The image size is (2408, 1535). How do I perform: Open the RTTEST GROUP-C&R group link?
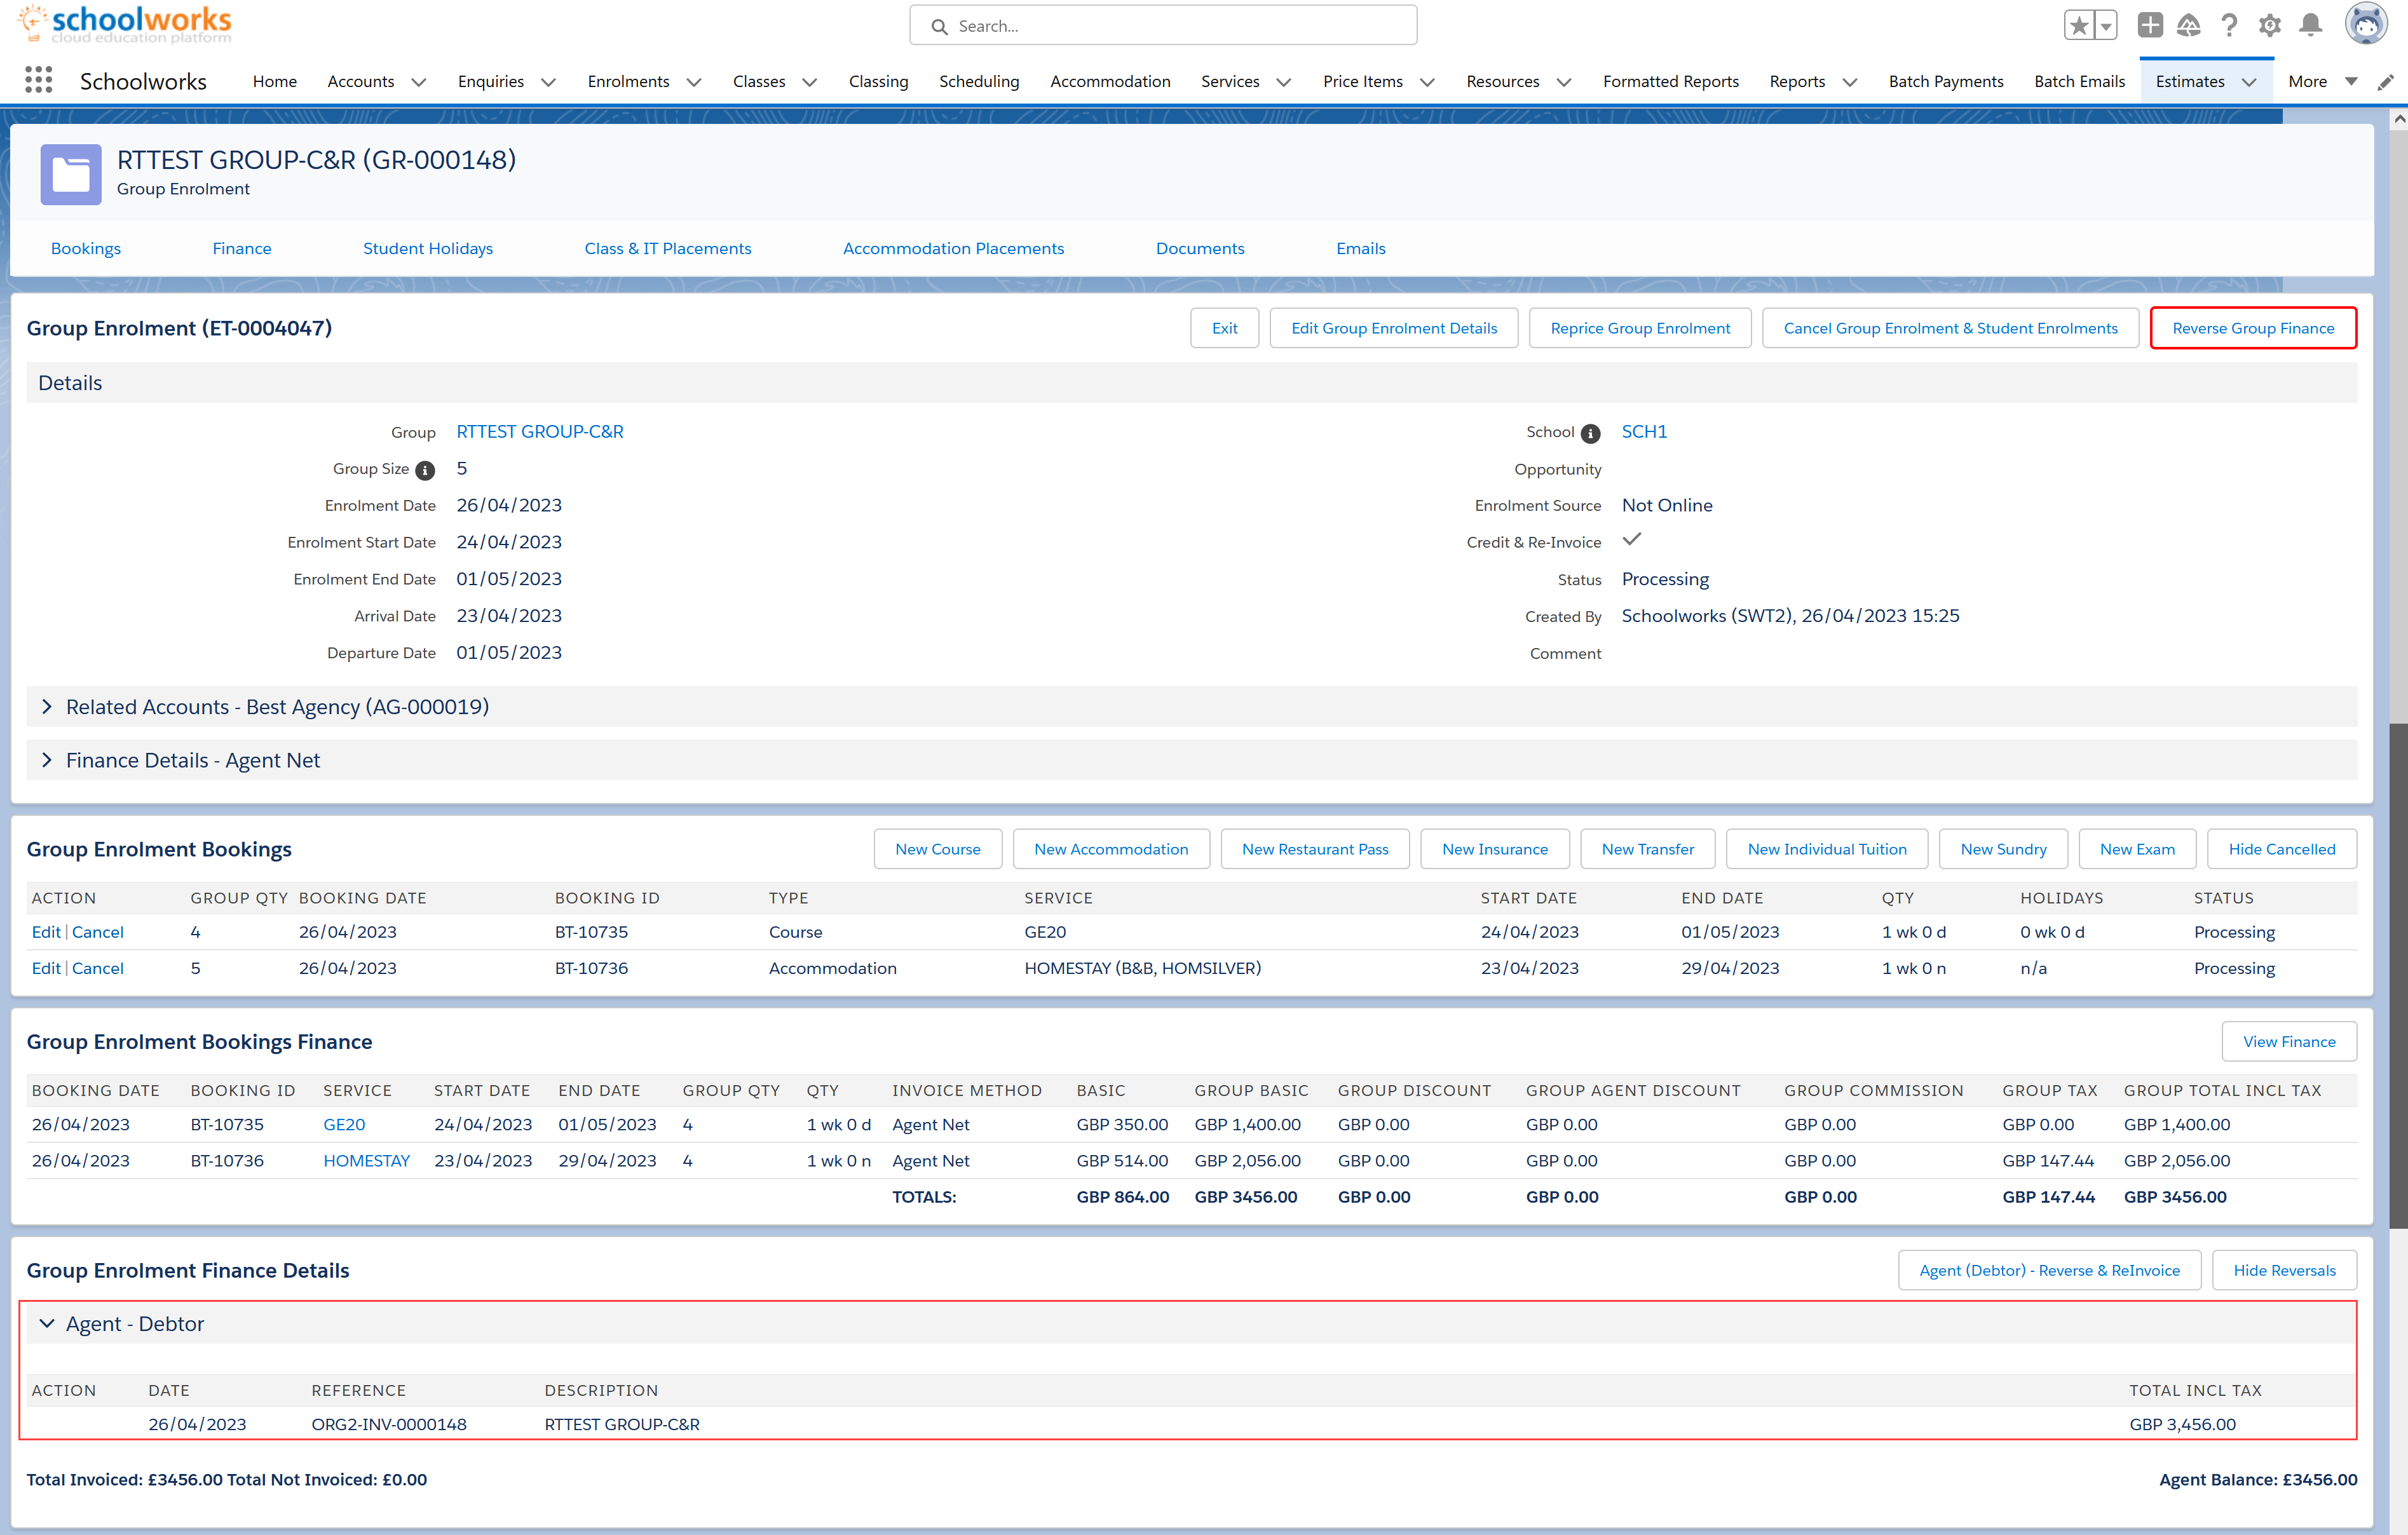point(539,432)
